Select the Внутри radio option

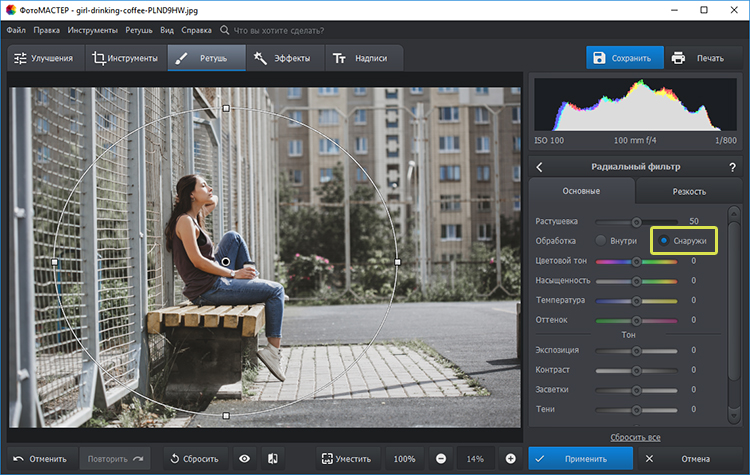[x=601, y=240]
